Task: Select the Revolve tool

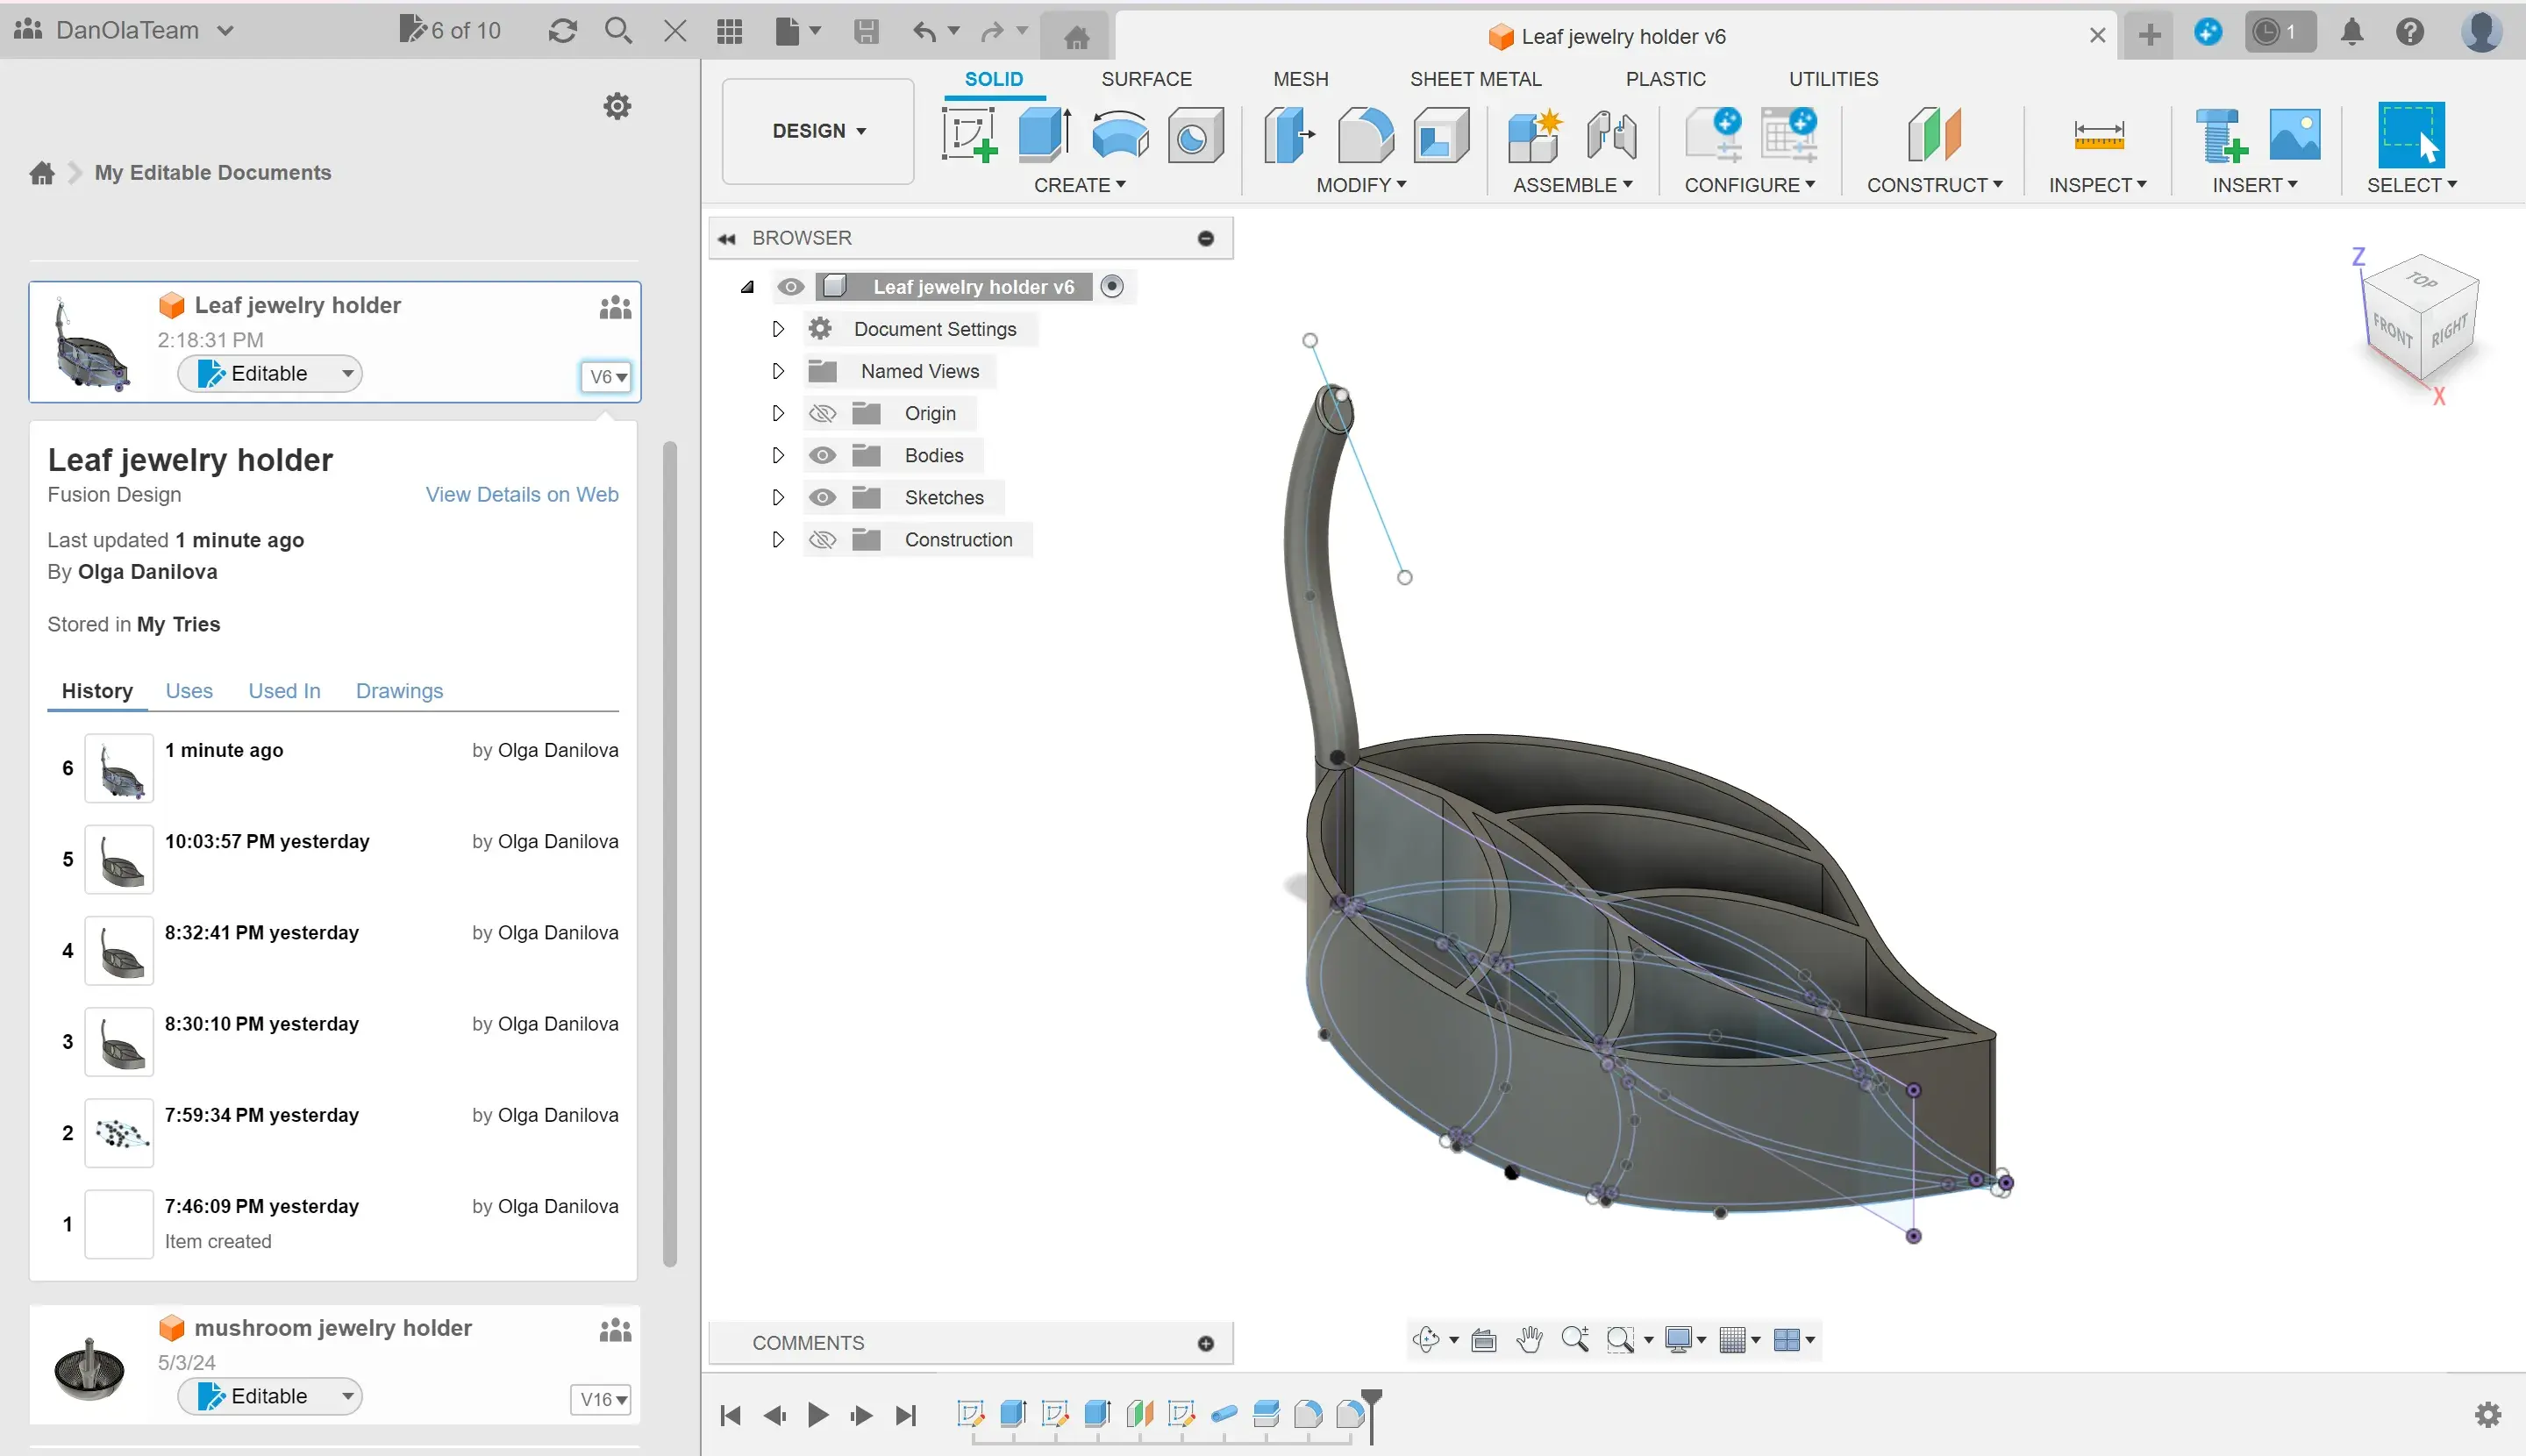Action: pyautogui.click(x=1120, y=135)
